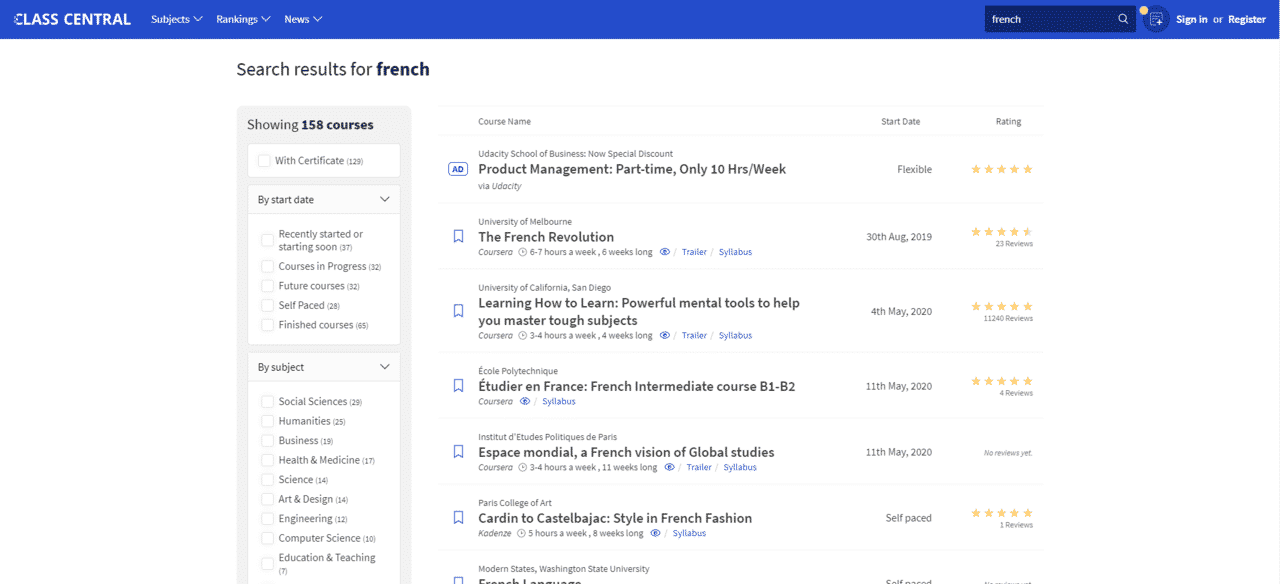The image size is (1280, 584).
Task: Bookmark the Learning How to Learn course
Action: click(x=459, y=311)
